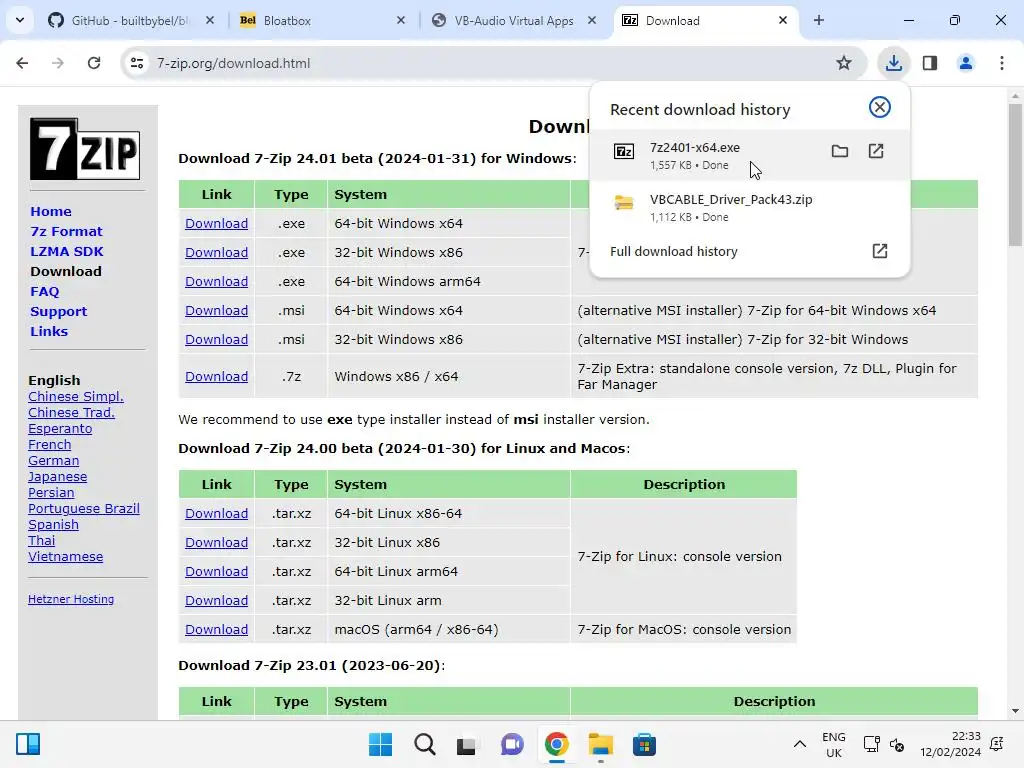Bookmark this page with the star icon
This screenshot has width=1024, height=768.
844,63
